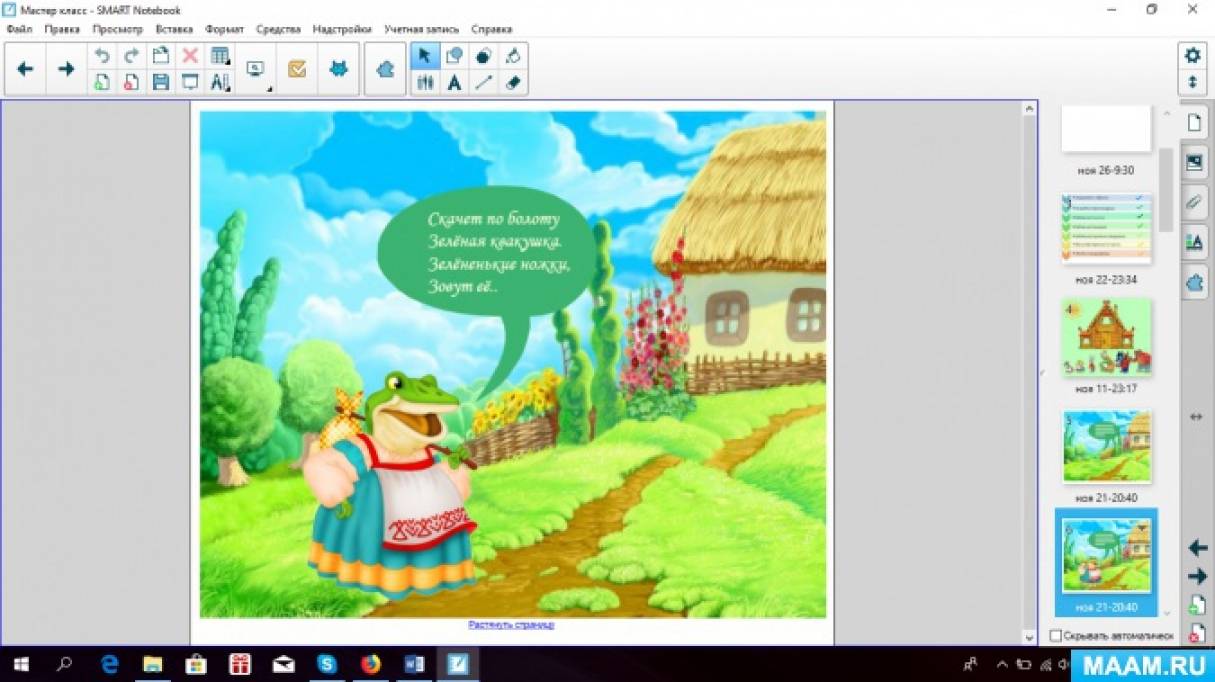Open Firefox from the taskbar
The width and height of the screenshot is (1215, 682).
(x=371, y=664)
